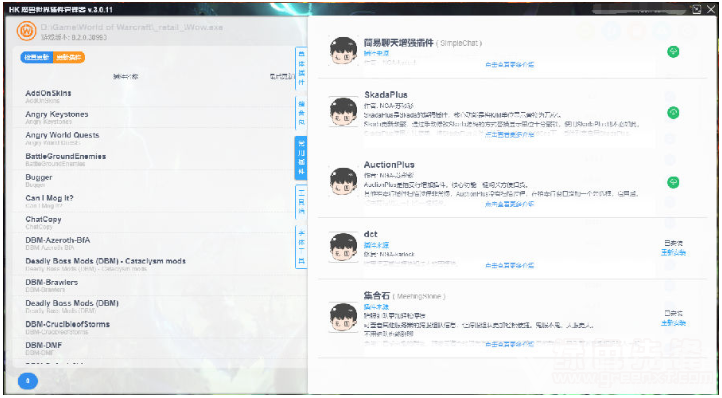This screenshot has width=722, height=398.
Task: Click the blue delete link for dct
Action: click(673, 252)
